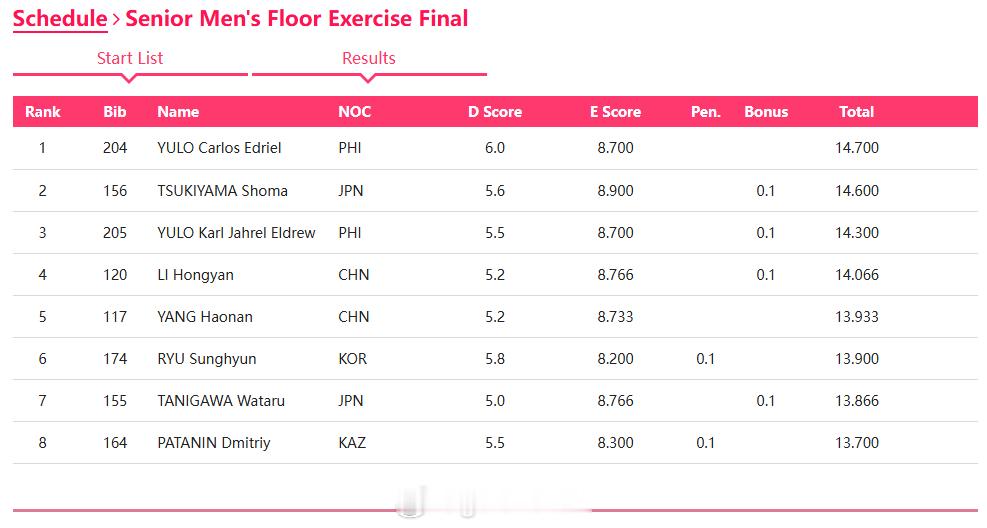The width and height of the screenshot is (987, 528).
Task: Click the down arrow under Results
Action: (x=369, y=79)
